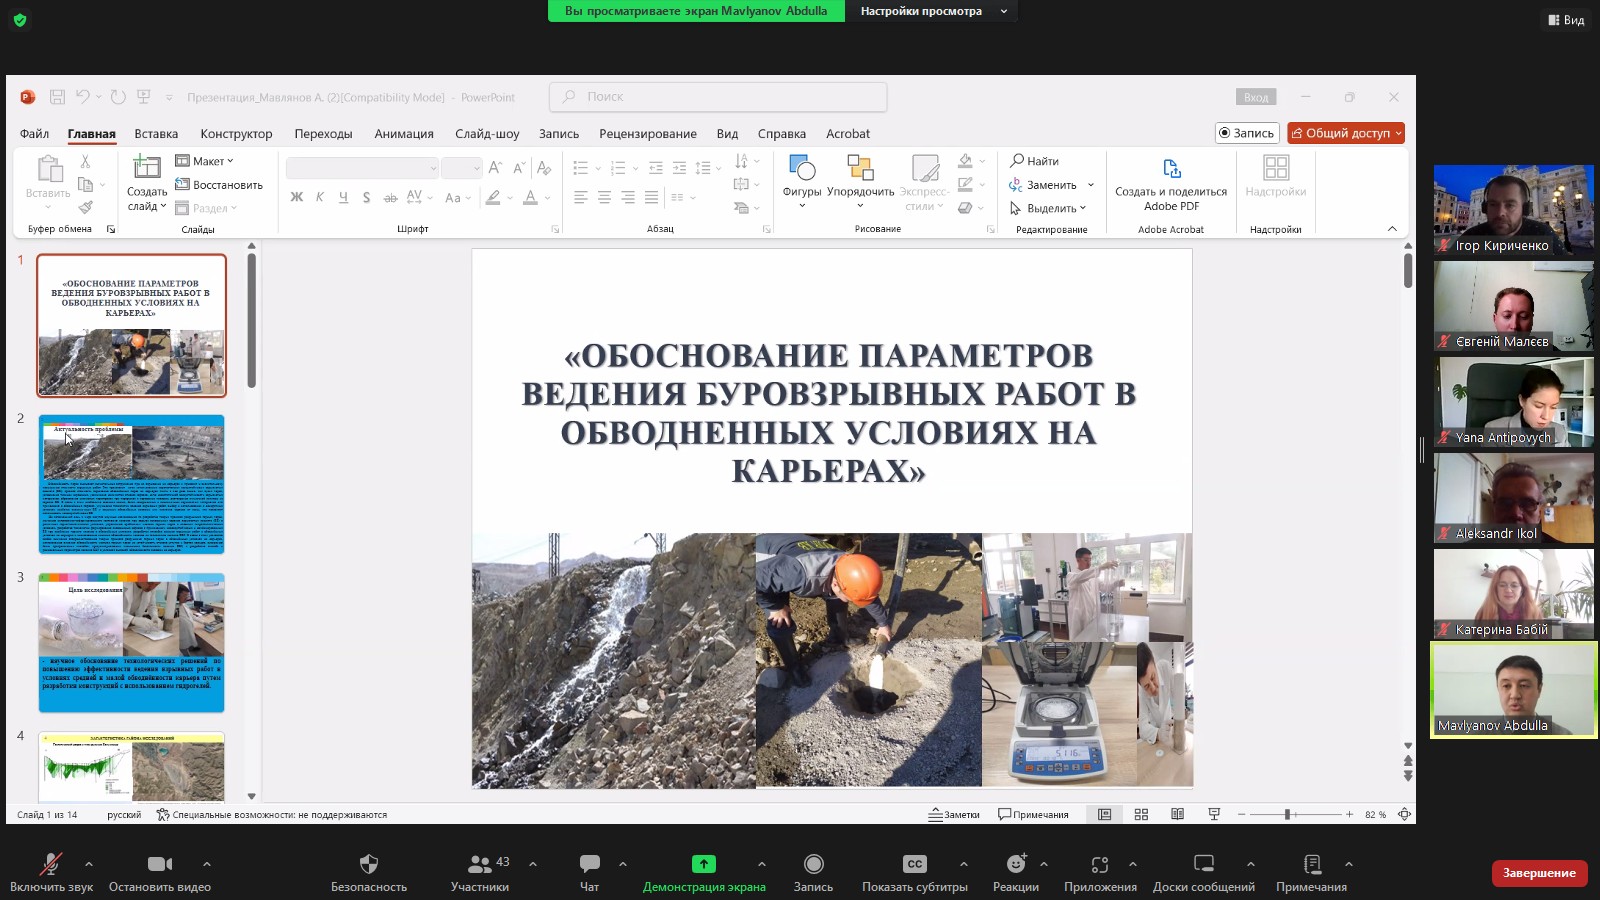
Task: Unmute microphone with the audio button
Action: [50, 864]
